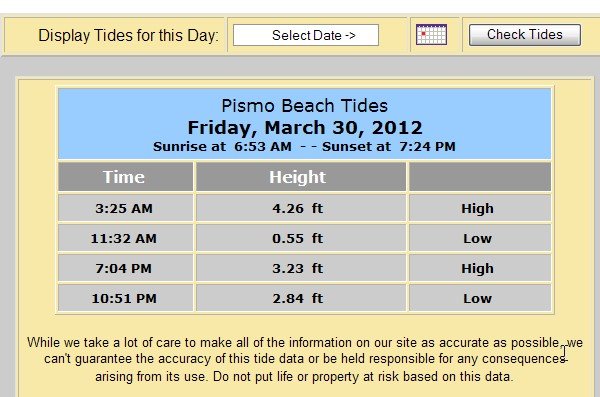Click the Select Date input field
Image resolution: width=600 pixels, height=397 pixels.
pos(306,35)
